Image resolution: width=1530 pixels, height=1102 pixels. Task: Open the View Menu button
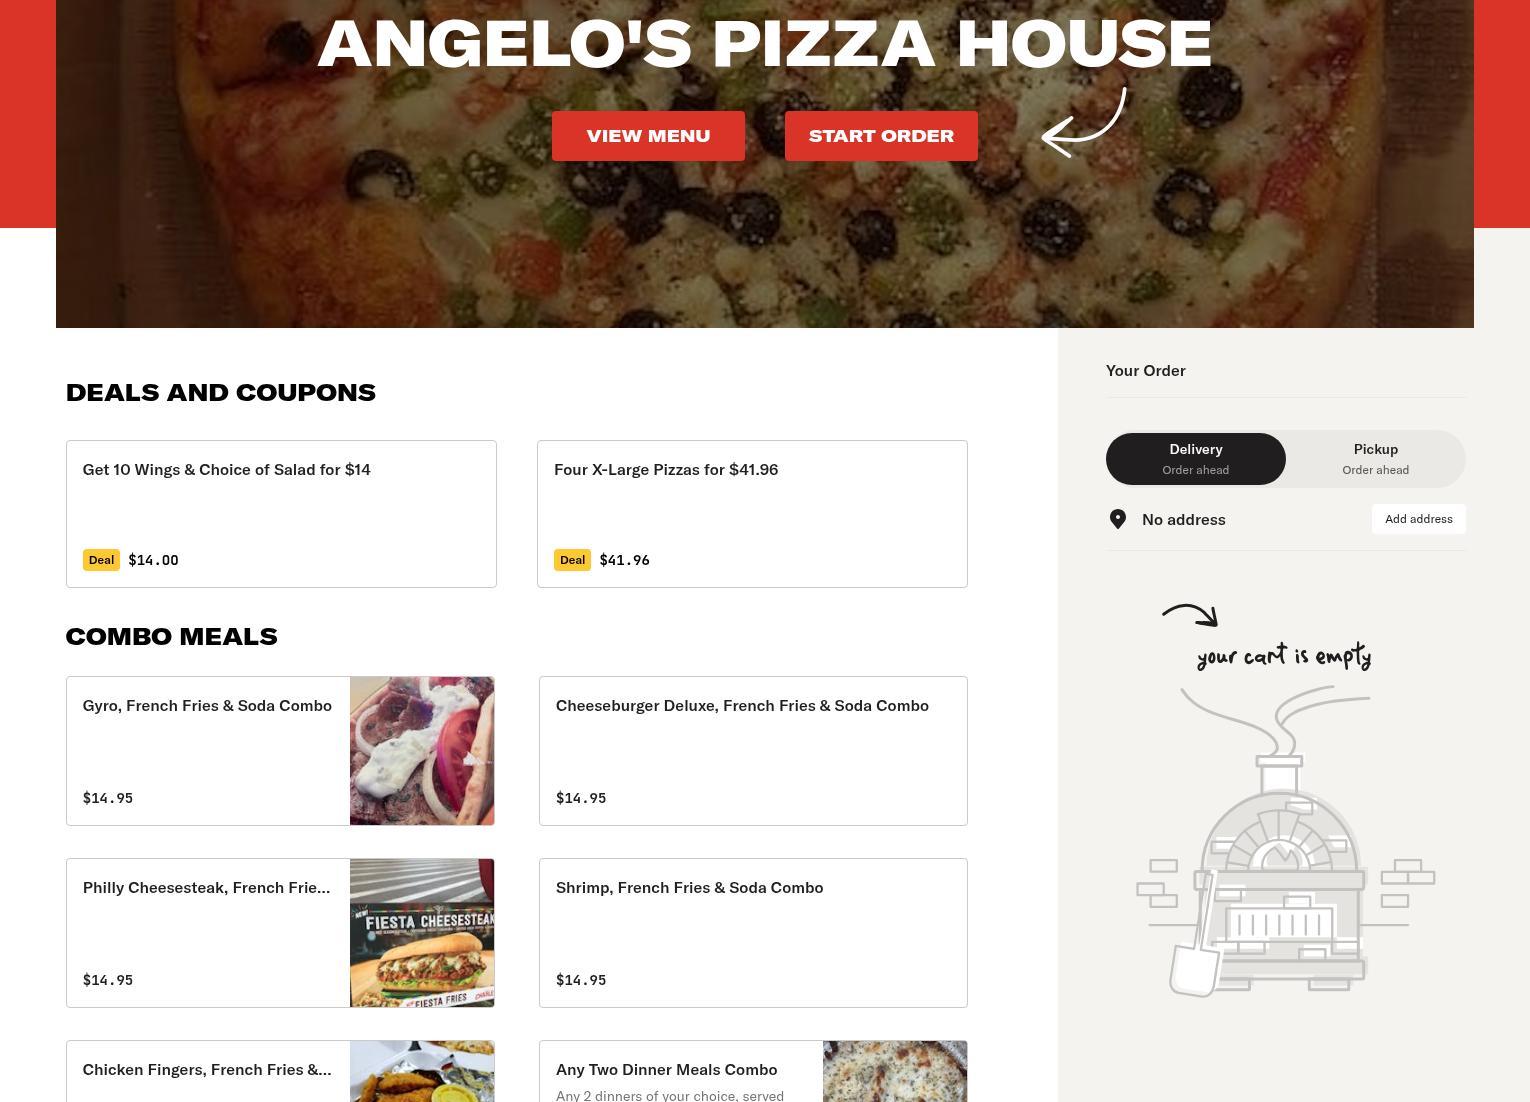pos(648,136)
